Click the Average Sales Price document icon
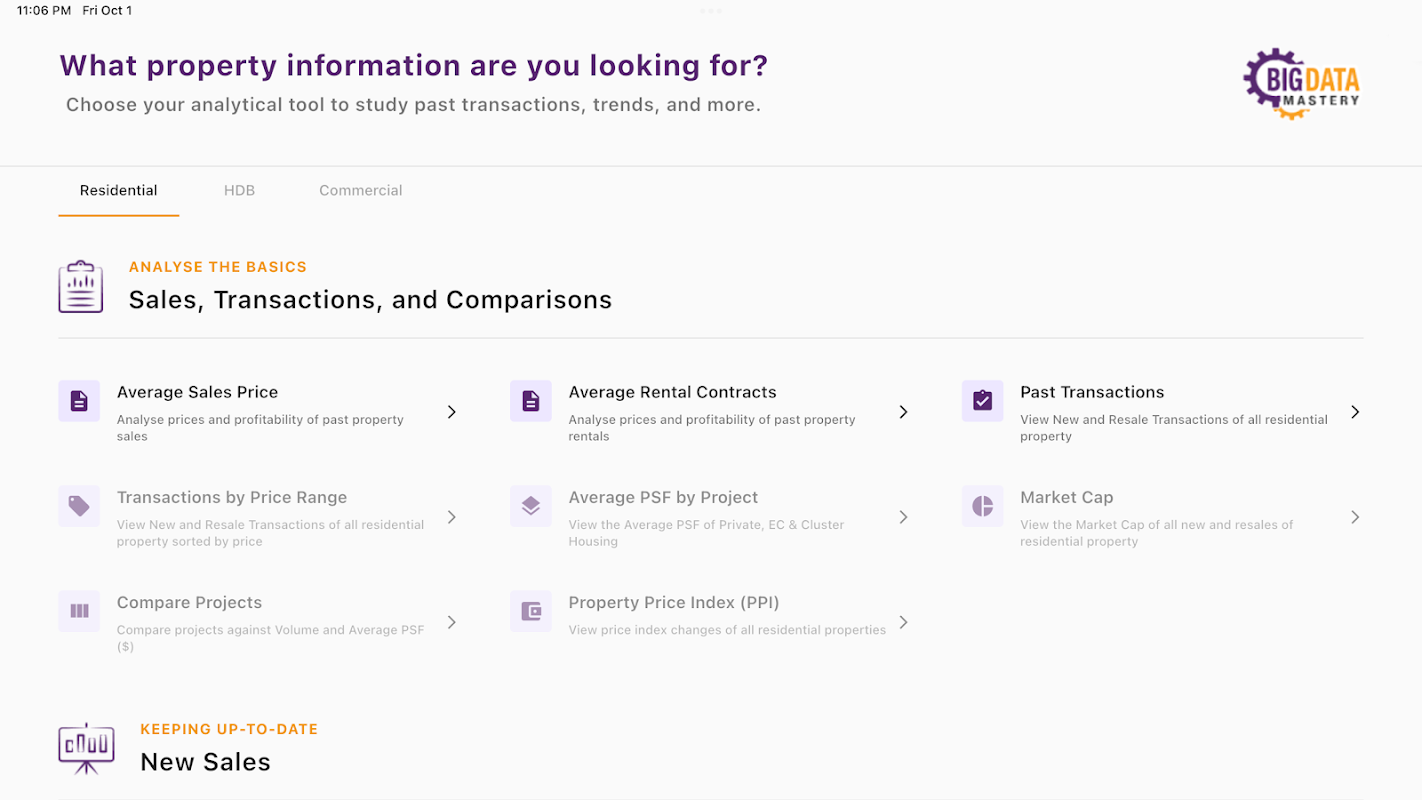 (79, 401)
